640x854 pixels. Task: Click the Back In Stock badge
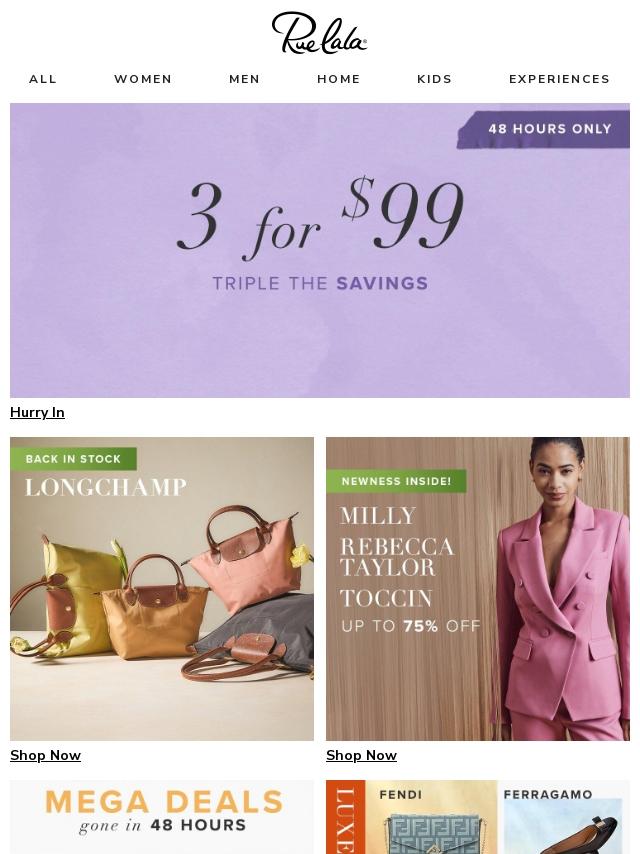pos(74,459)
